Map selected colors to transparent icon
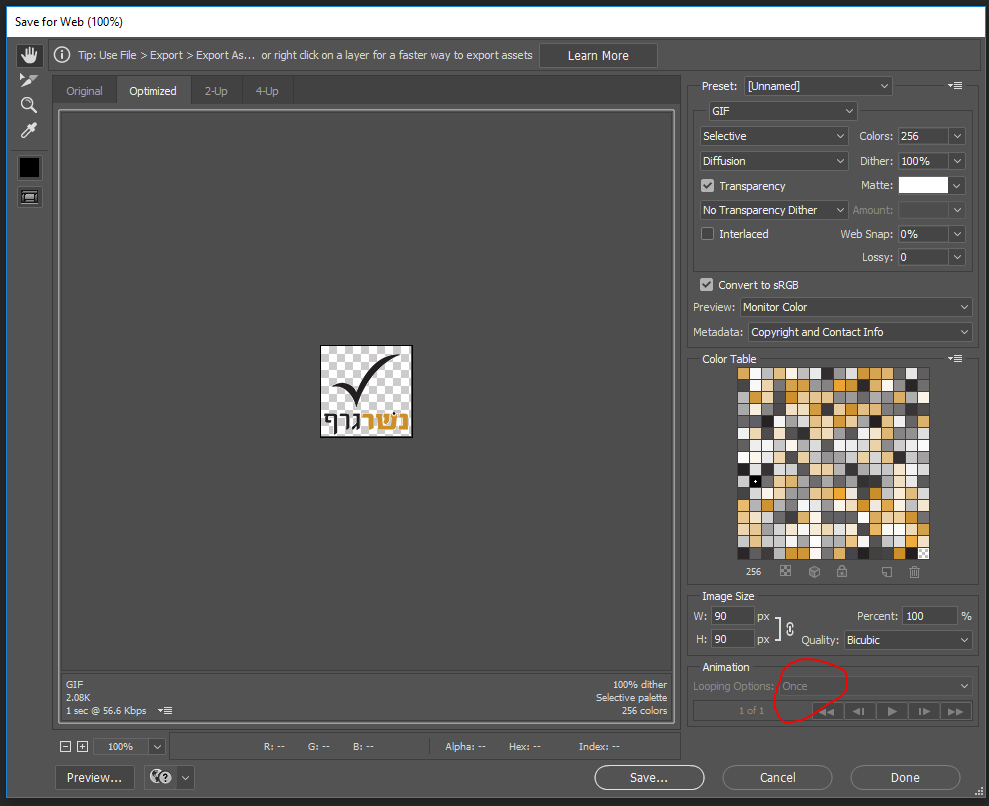Screen dimensions: 989x806 (785, 571)
